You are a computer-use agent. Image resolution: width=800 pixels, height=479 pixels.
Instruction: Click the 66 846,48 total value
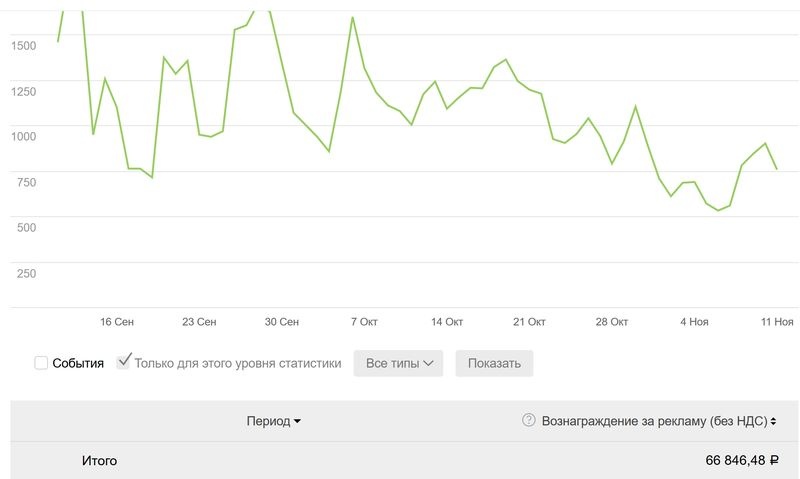735,461
